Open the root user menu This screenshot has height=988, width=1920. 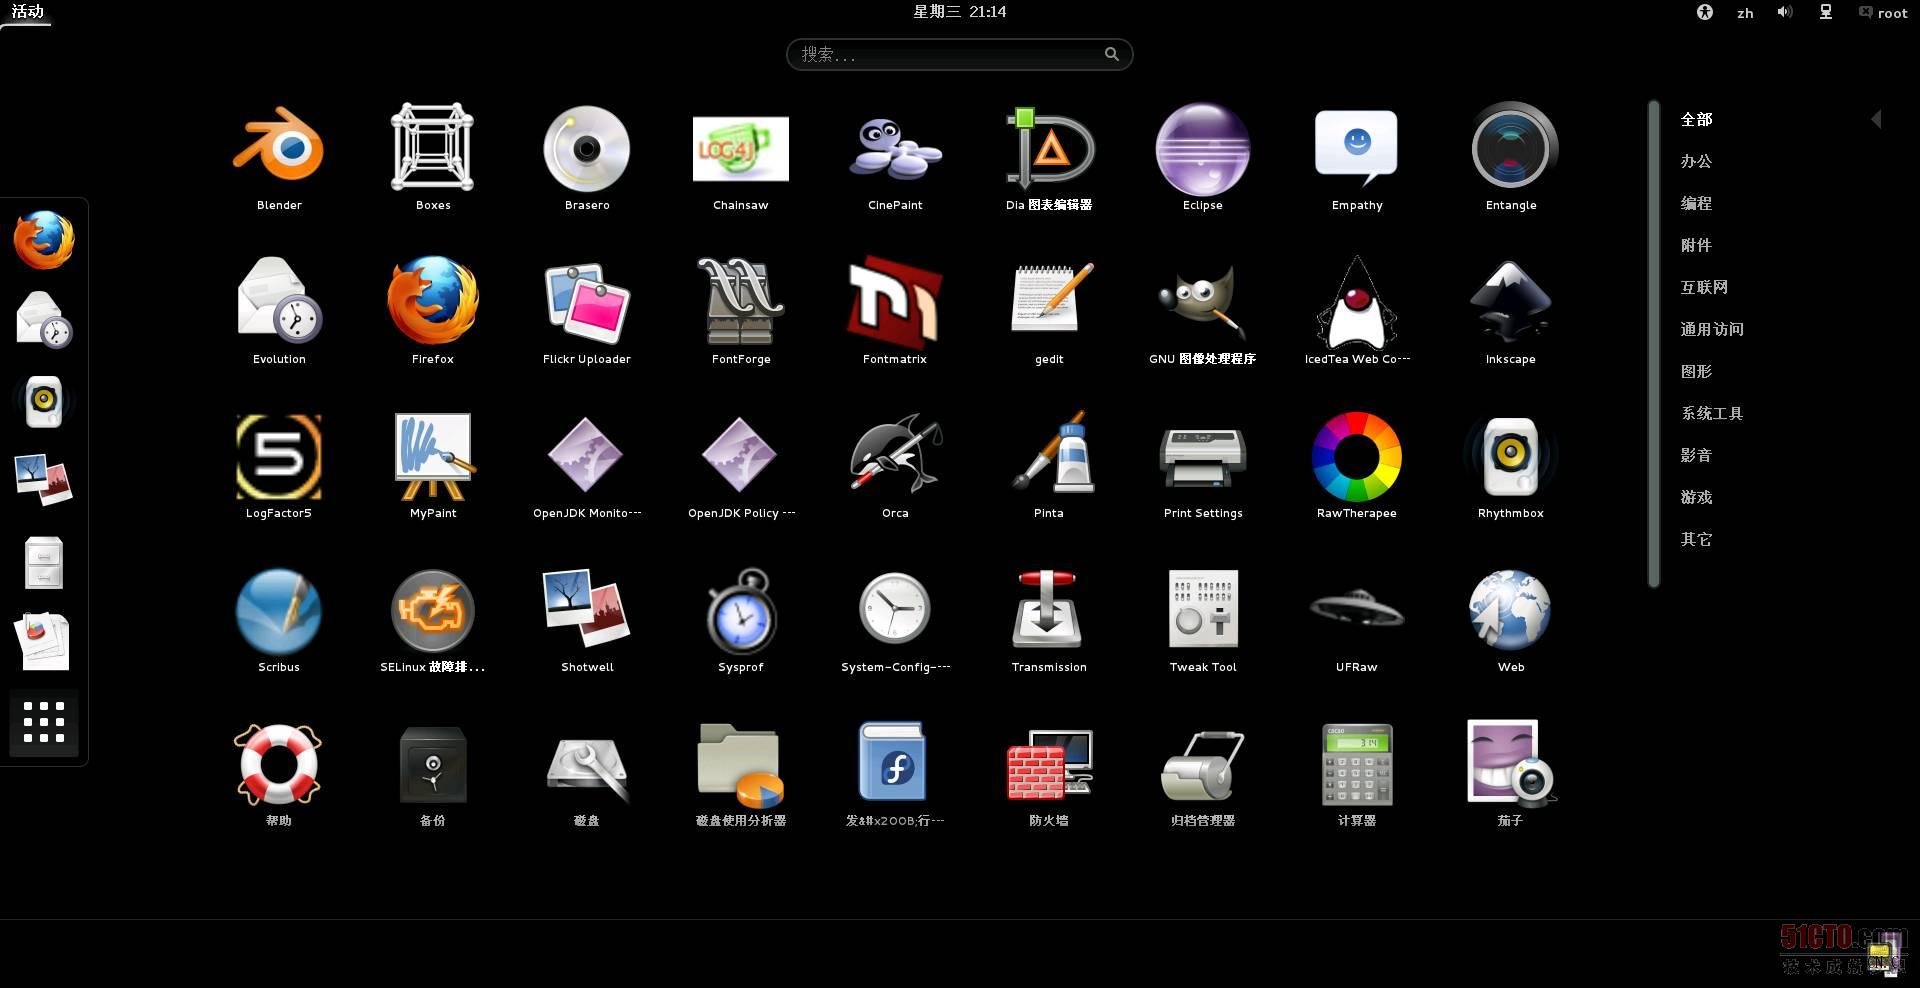click(1883, 12)
